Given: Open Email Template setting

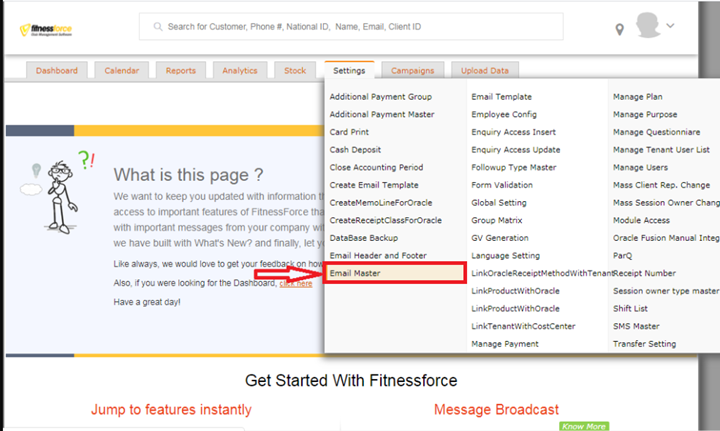Looking at the screenshot, I should tap(501, 97).
